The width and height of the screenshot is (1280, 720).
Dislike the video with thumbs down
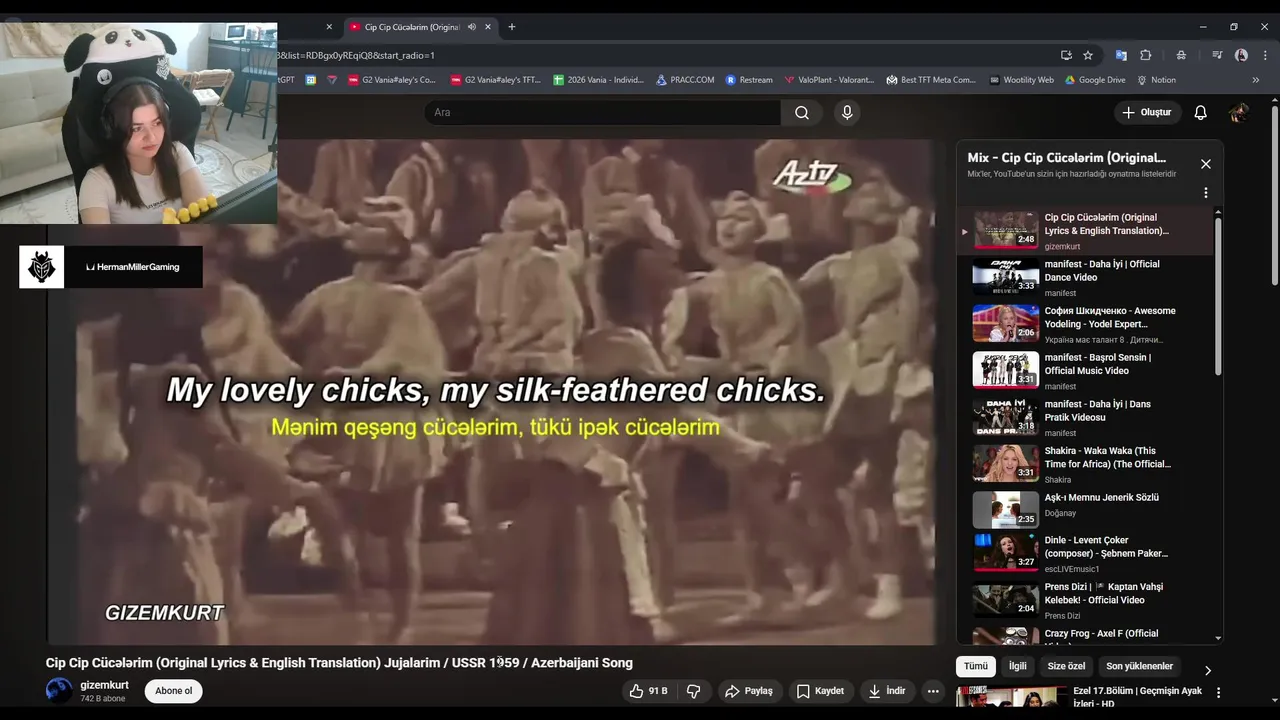(694, 691)
